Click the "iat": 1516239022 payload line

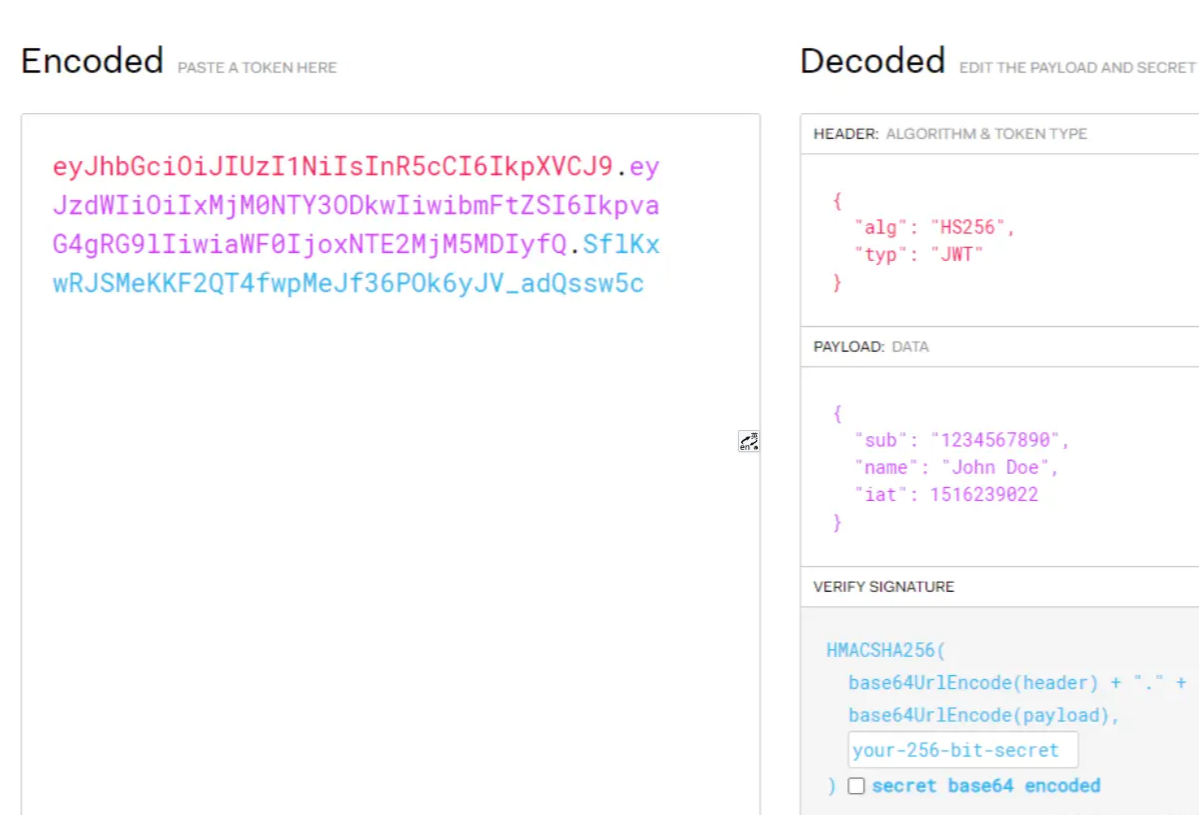click(946, 494)
